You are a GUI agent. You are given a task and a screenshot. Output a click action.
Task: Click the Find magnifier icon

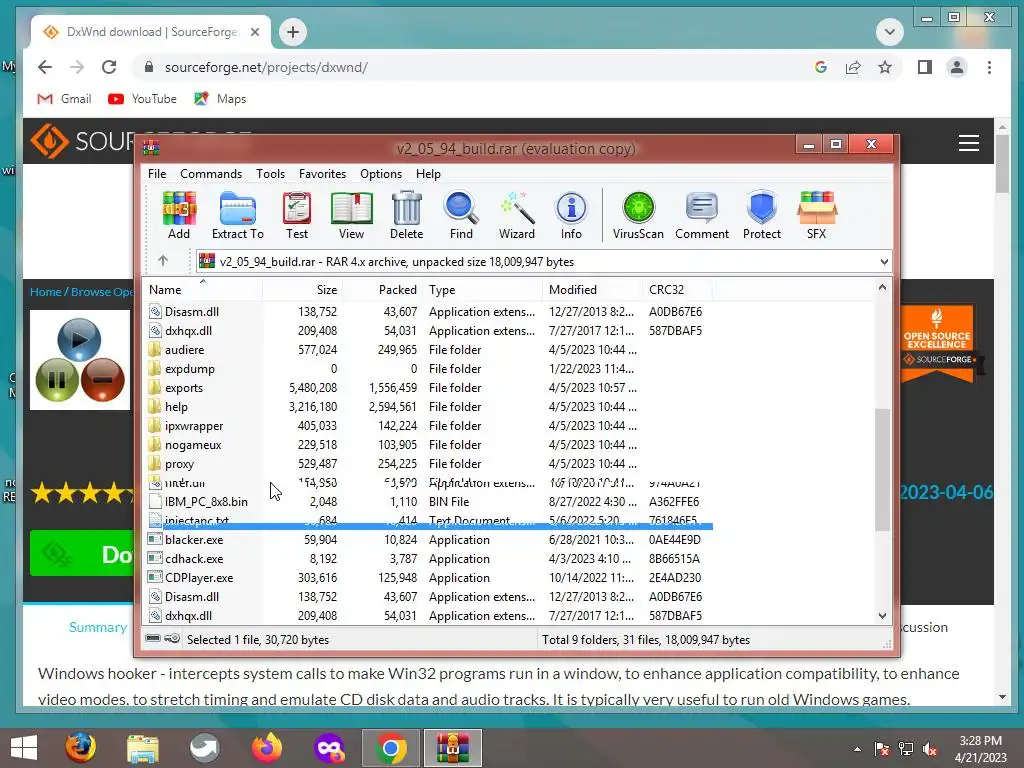click(461, 216)
